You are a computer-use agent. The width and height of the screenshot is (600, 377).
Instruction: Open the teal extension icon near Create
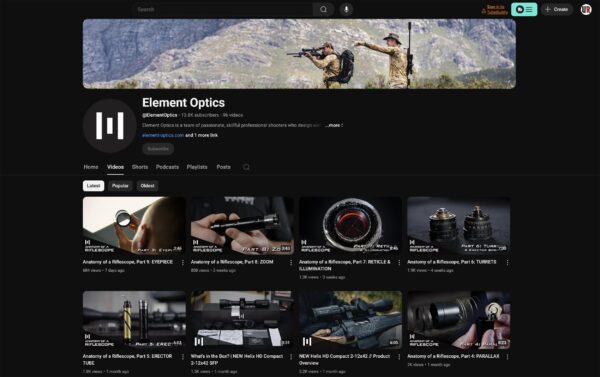point(524,9)
